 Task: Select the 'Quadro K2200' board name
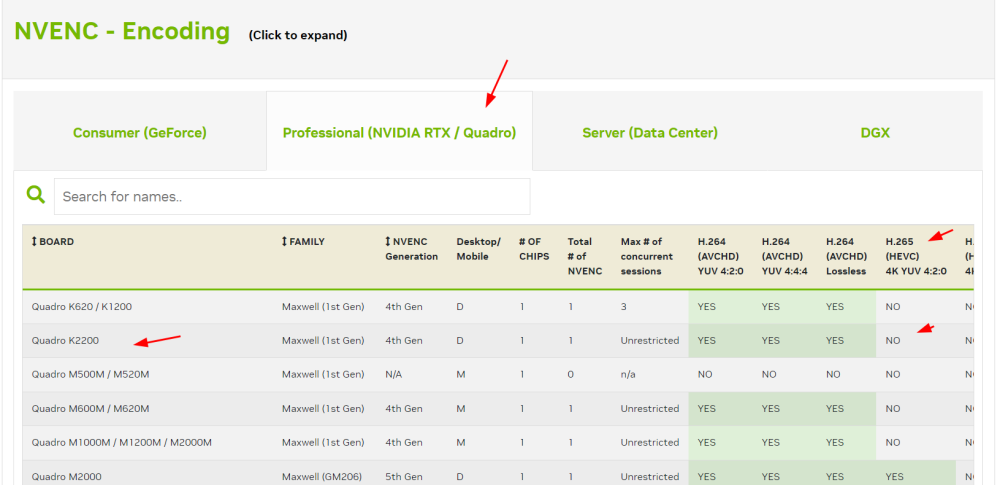[65, 341]
